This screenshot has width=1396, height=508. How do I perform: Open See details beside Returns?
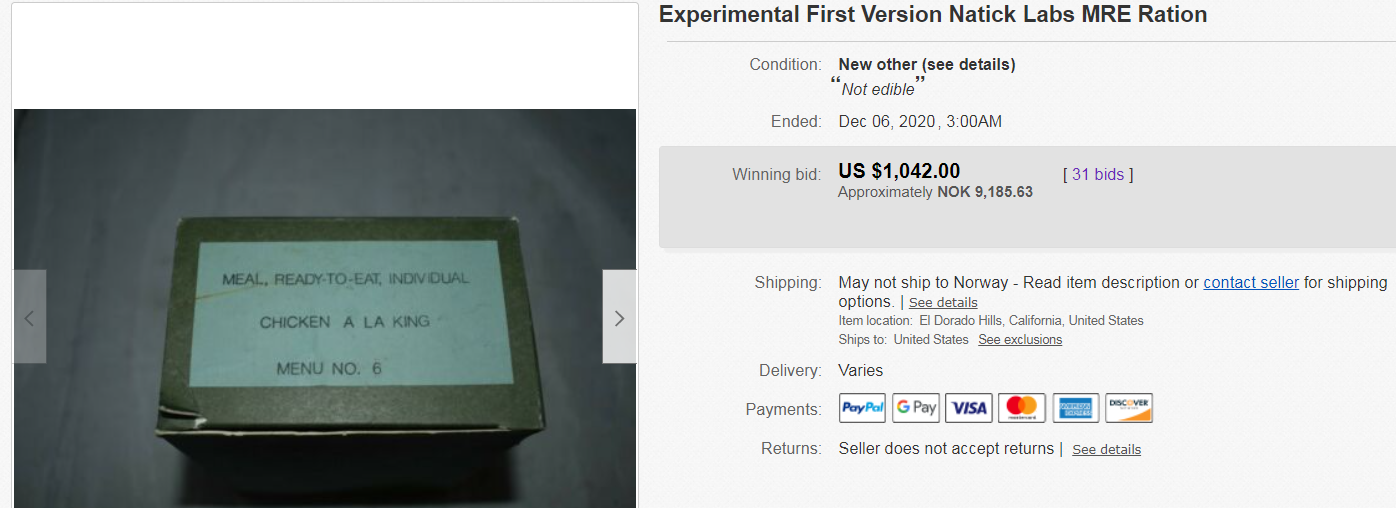[x=1106, y=450]
